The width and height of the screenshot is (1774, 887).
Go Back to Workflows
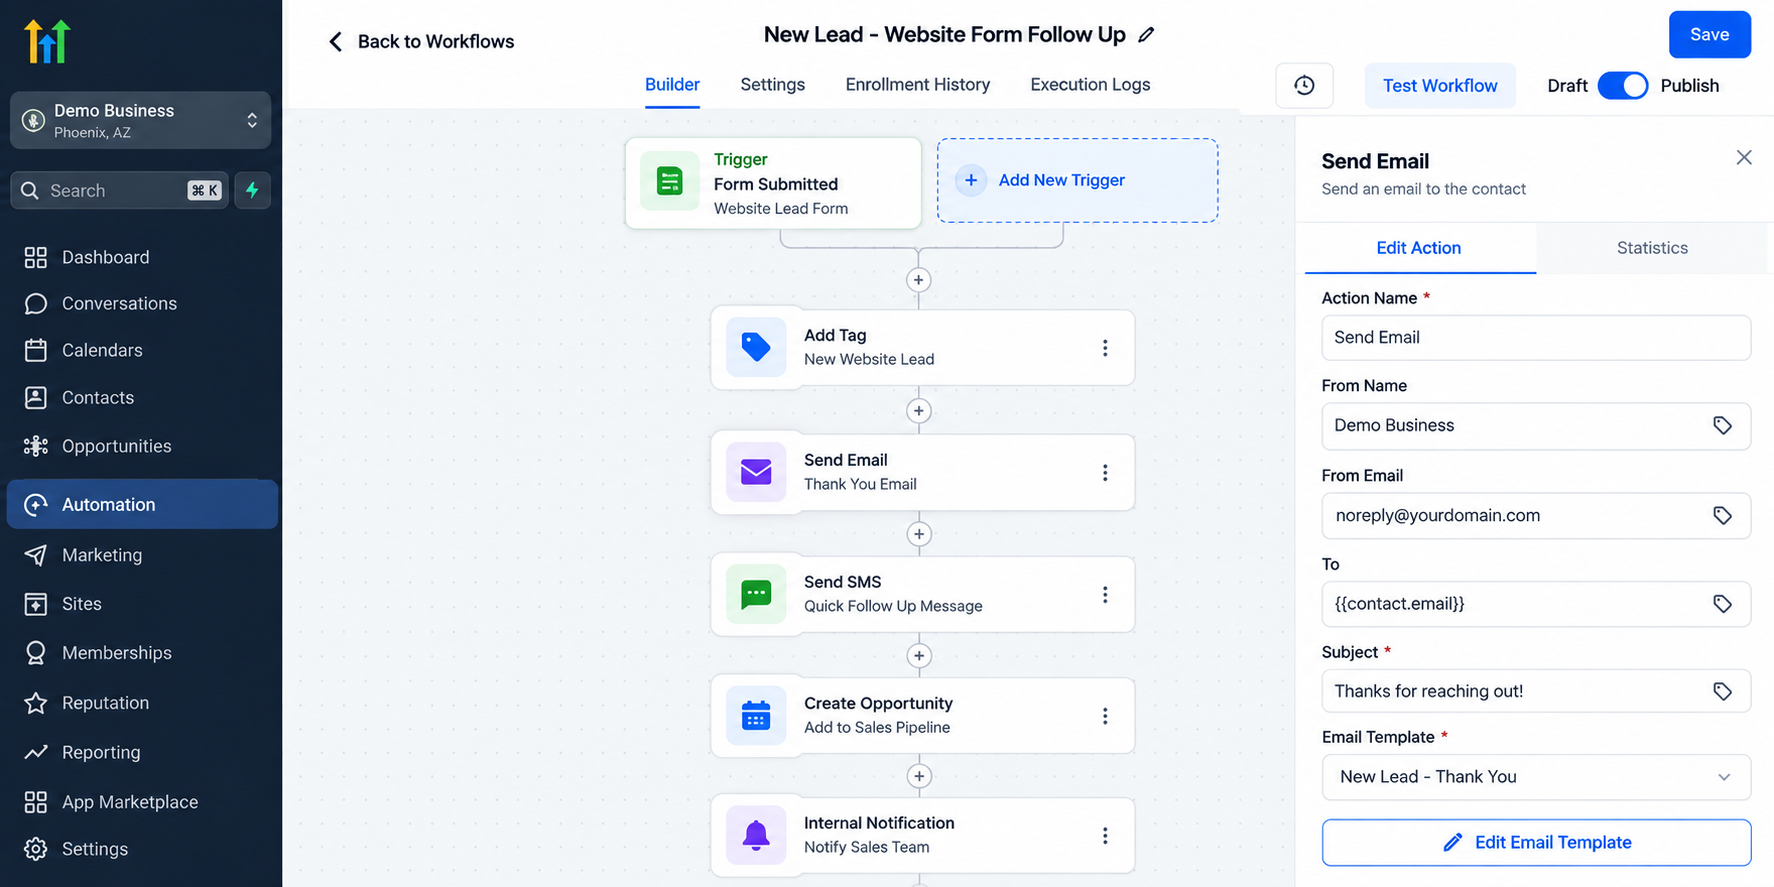(x=421, y=42)
